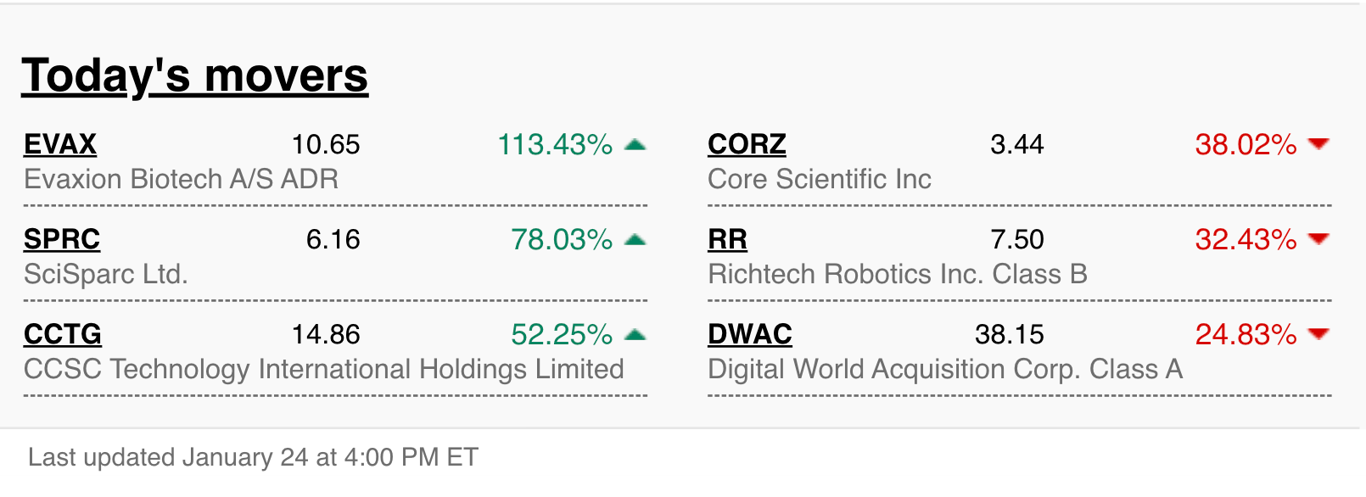Open the RR ticker link
This screenshot has height=497, width=1366.
pos(727,240)
